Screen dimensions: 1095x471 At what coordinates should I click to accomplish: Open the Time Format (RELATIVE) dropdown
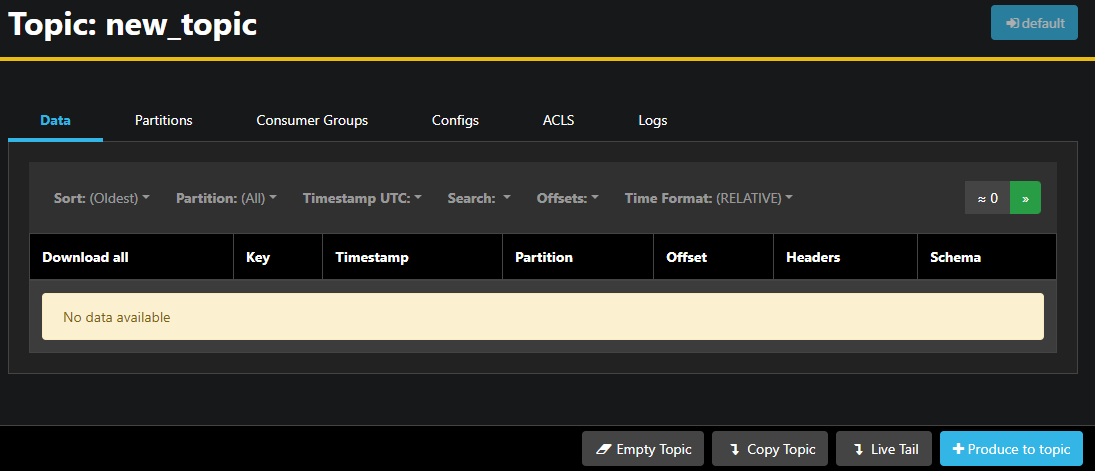click(x=708, y=198)
